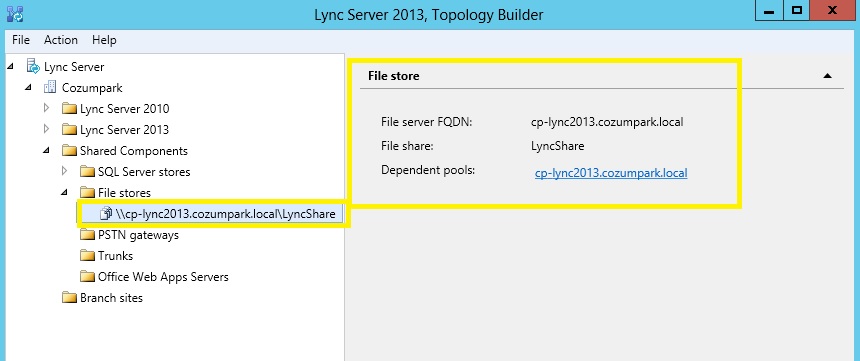860x361 pixels.
Task: Collapse the File stores node
Action: click(x=65, y=193)
